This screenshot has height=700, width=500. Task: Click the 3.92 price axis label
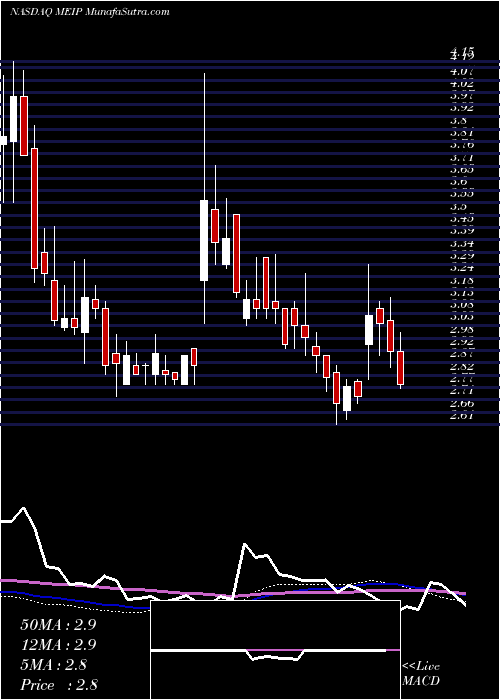coord(462,108)
